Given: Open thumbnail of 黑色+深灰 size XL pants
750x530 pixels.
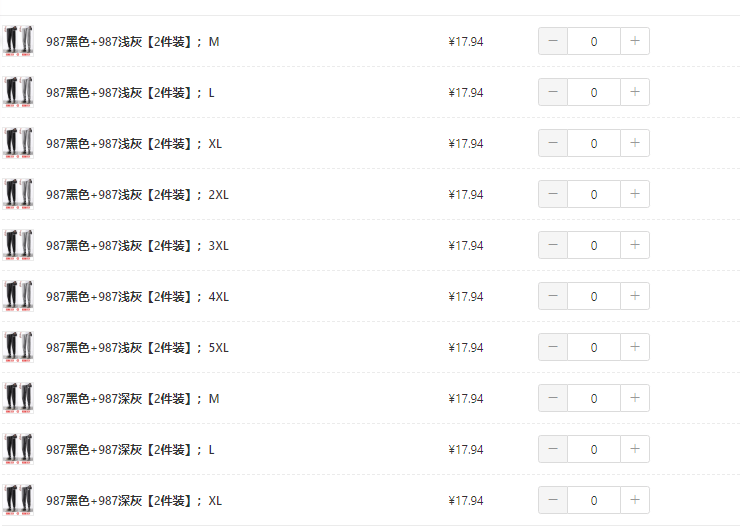Looking at the screenshot, I should [x=18, y=500].
